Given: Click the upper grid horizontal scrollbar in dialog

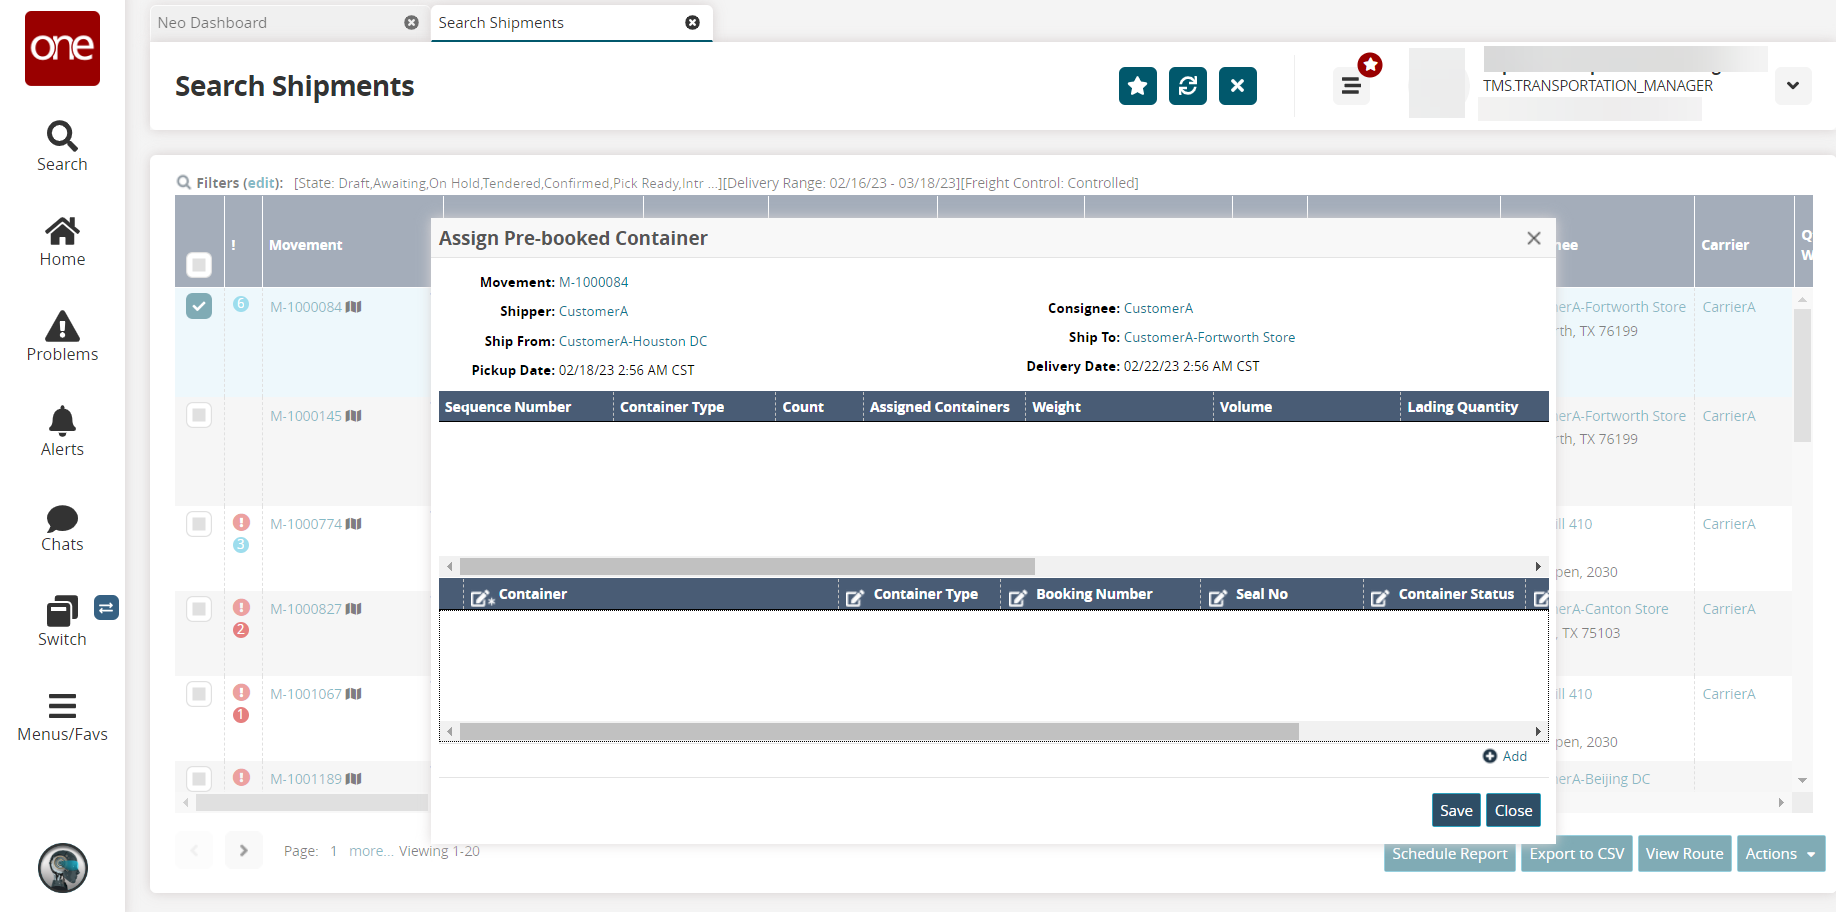Looking at the screenshot, I should click(747, 566).
